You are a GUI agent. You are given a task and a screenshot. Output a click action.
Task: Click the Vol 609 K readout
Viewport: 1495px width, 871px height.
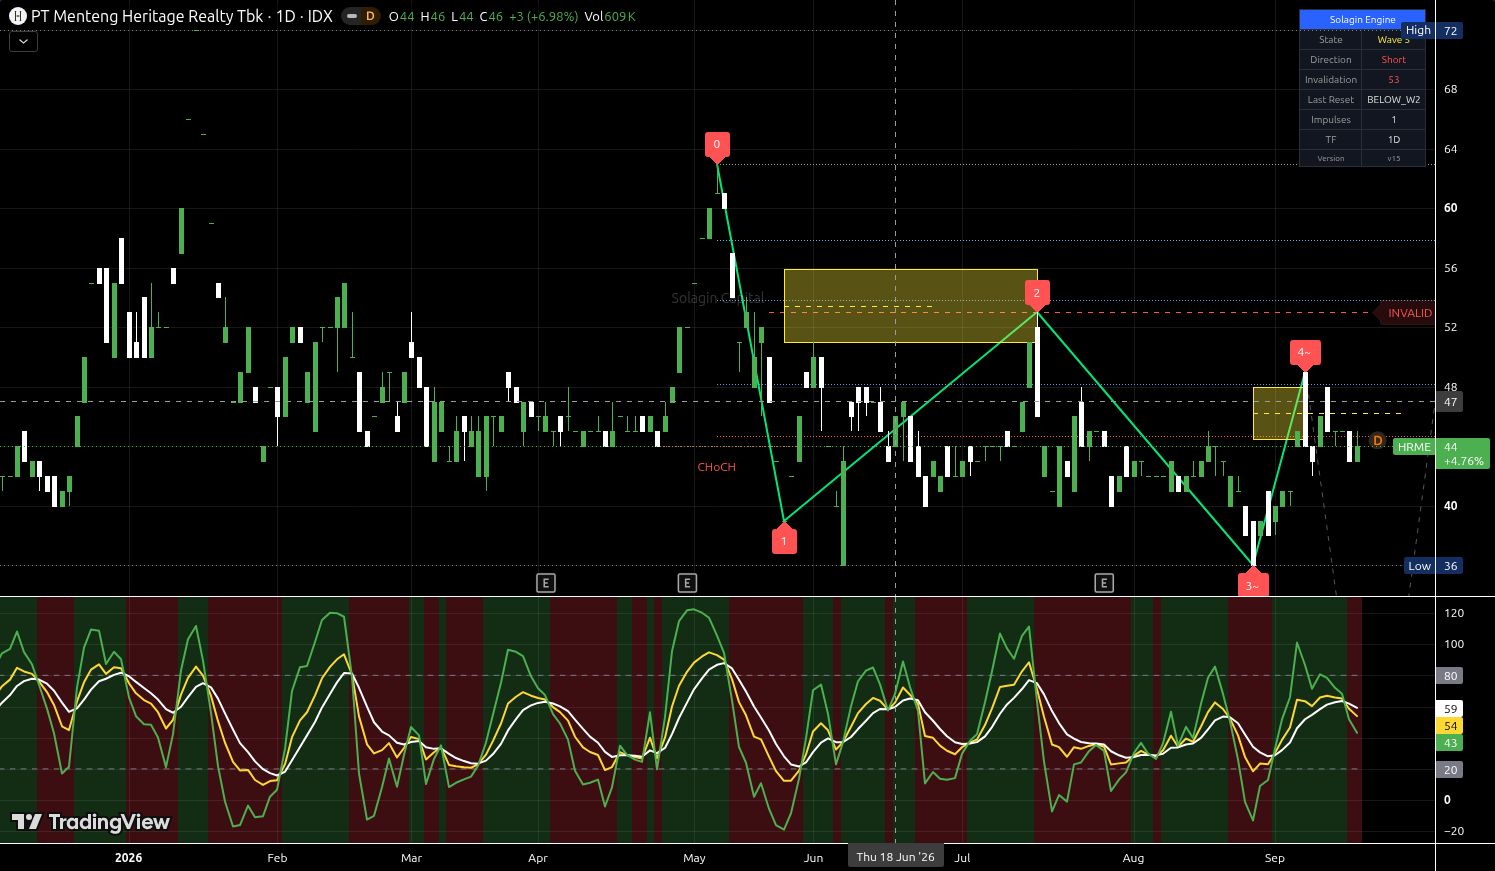click(610, 16)
